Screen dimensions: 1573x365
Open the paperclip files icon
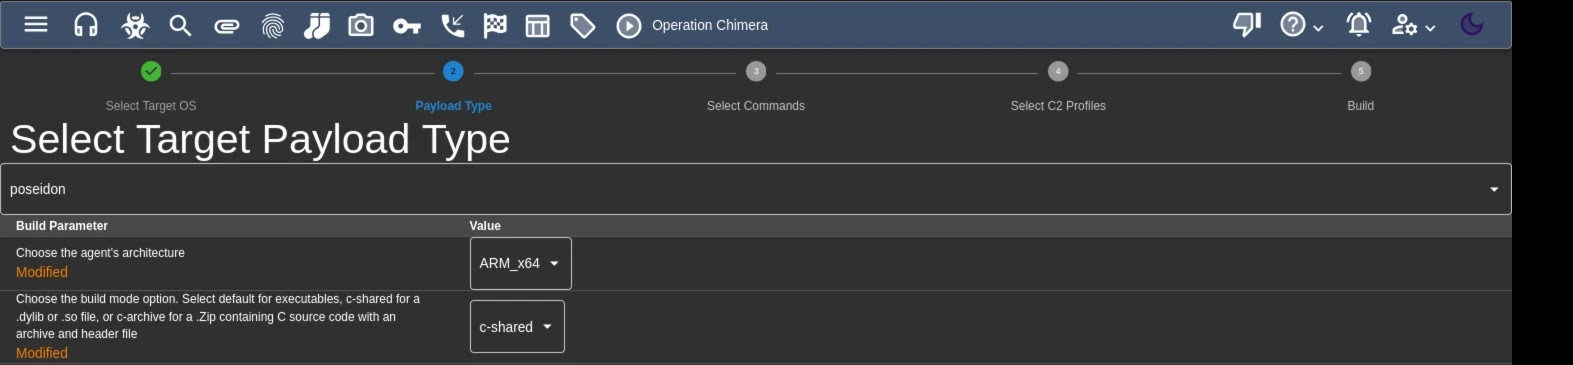pyautogui.click(x=227, y=26)
